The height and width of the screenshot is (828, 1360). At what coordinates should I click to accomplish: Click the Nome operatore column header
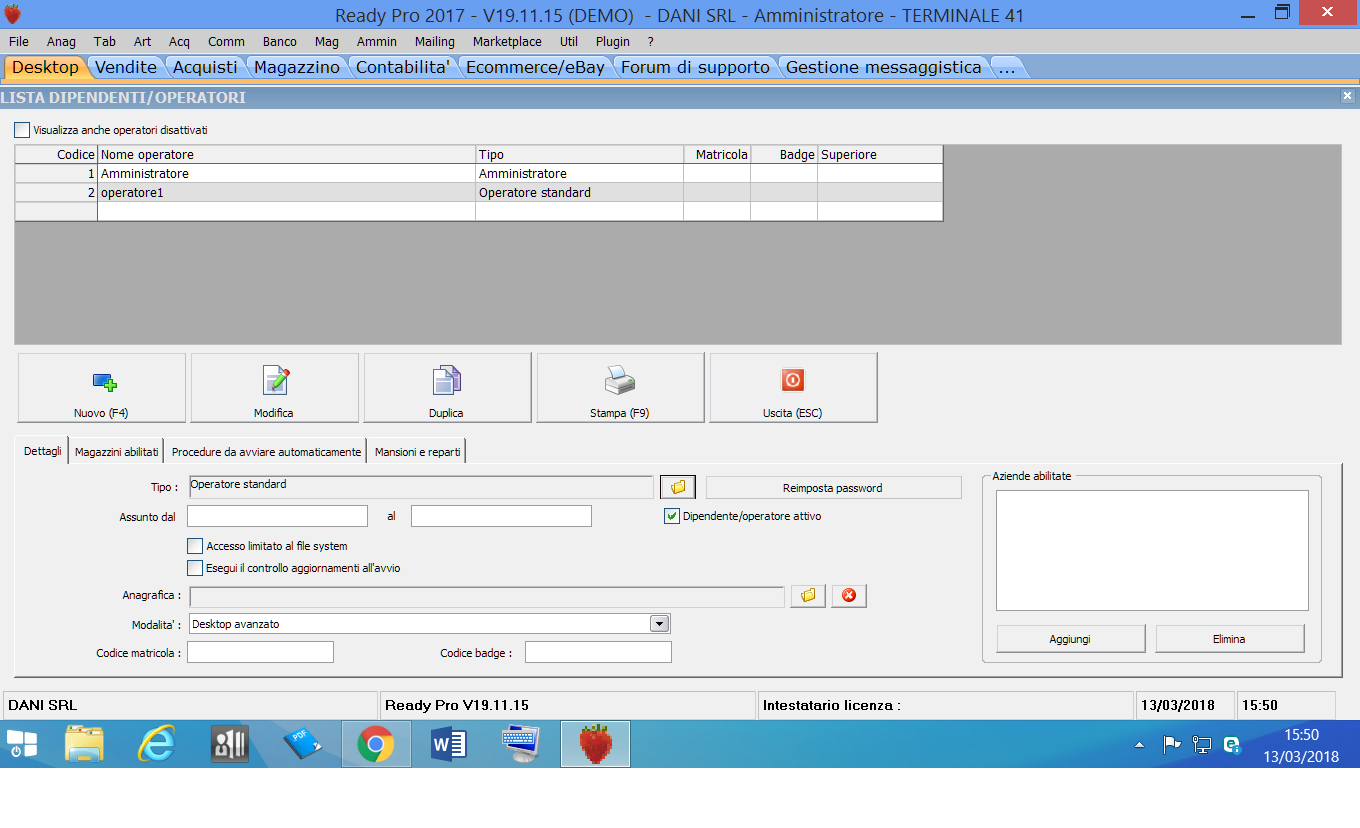pos(286,155)
